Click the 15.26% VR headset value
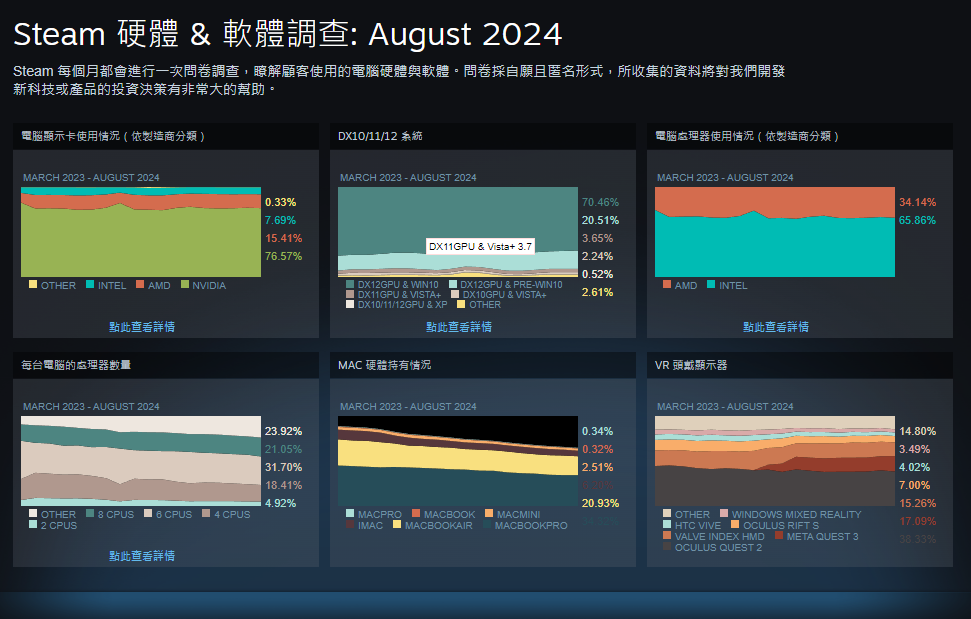This screenshot has height=619, width=971. (x=918, y=503)
